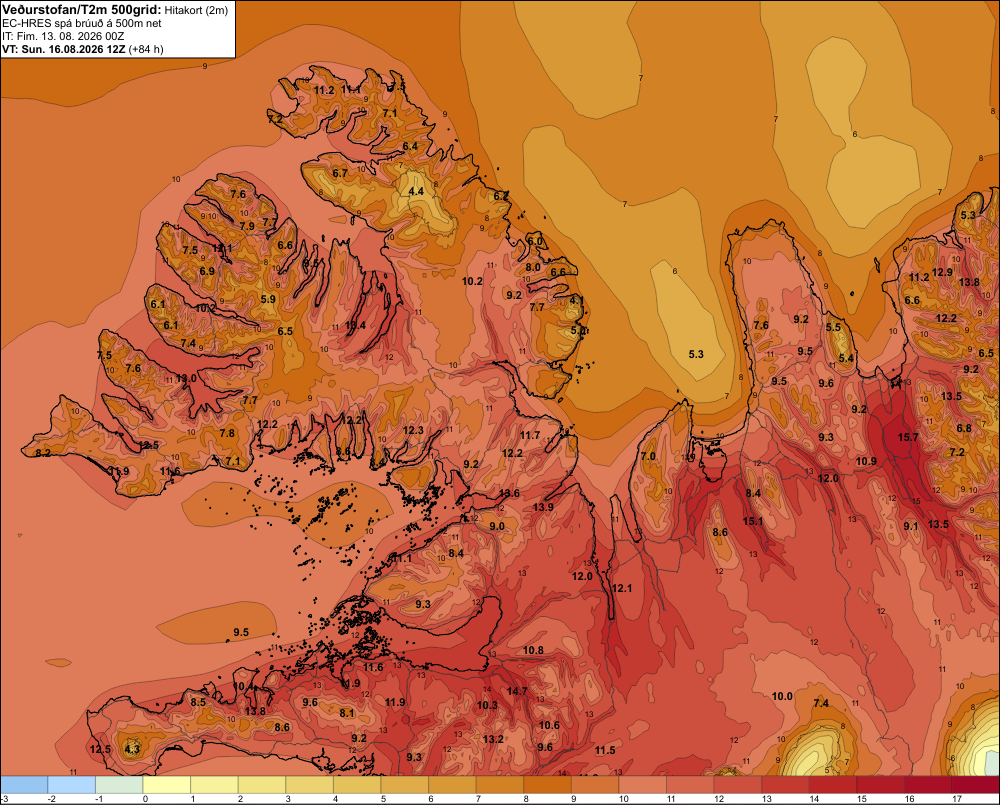Click the 5.4 temperature value on map
Screen dimensions: 1000x805
tap(846, 358)
